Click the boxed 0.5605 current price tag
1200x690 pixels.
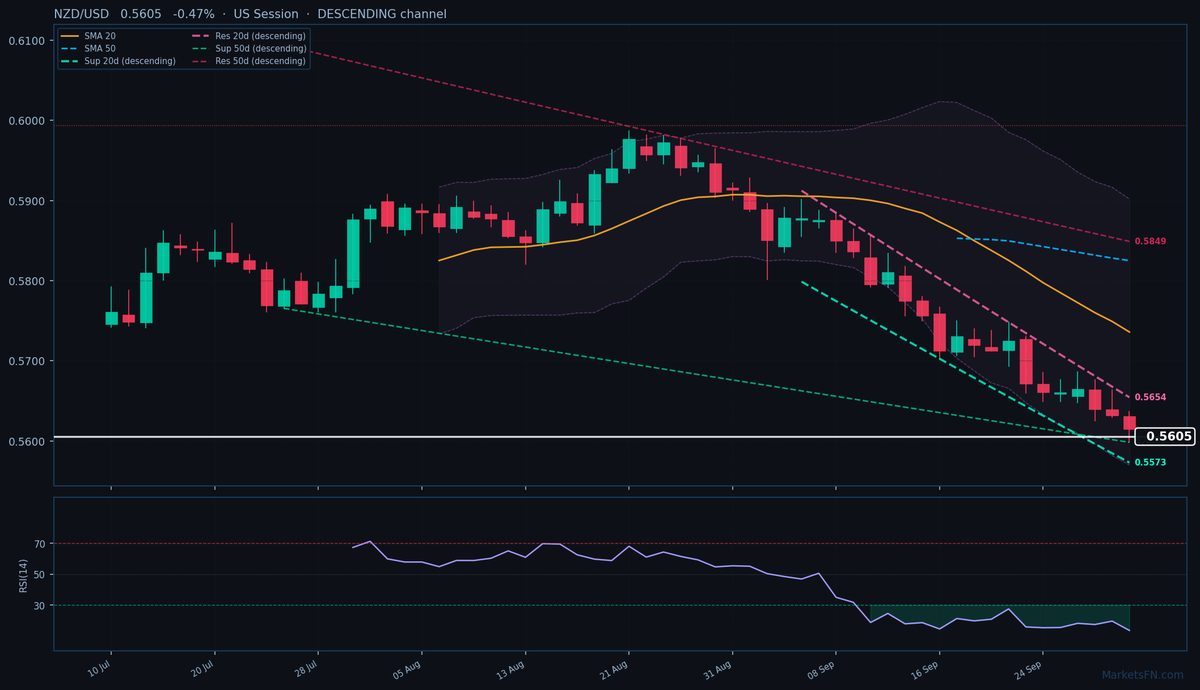pos(1166,437)
